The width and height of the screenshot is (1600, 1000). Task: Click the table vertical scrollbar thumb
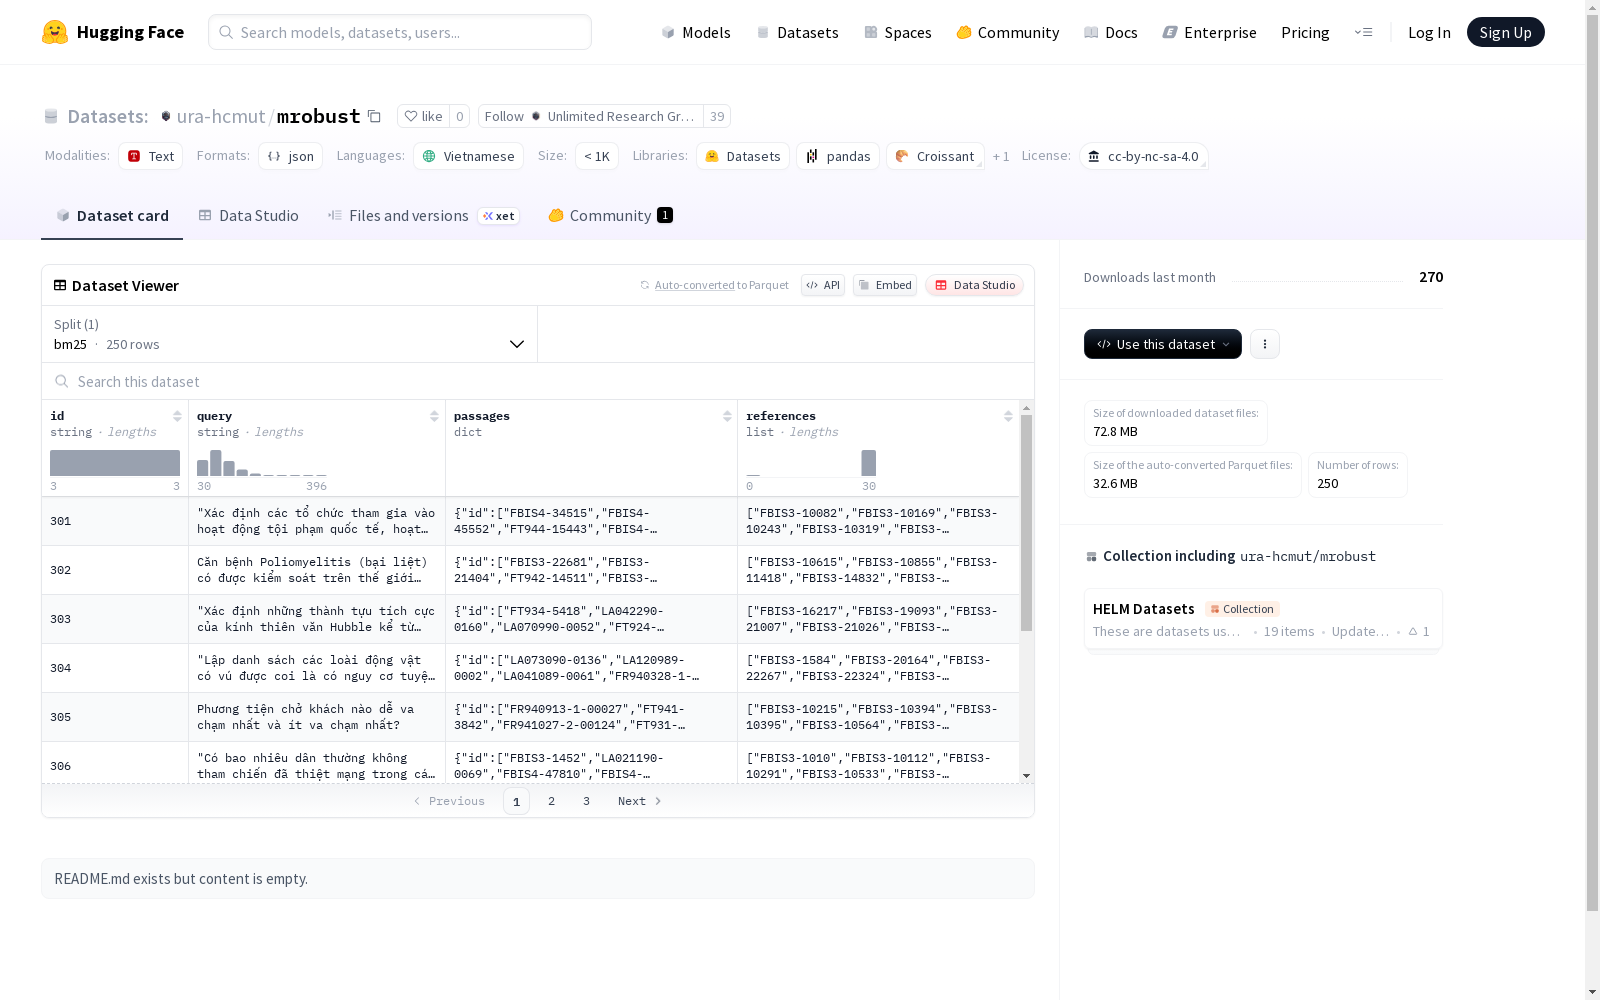1026,523
